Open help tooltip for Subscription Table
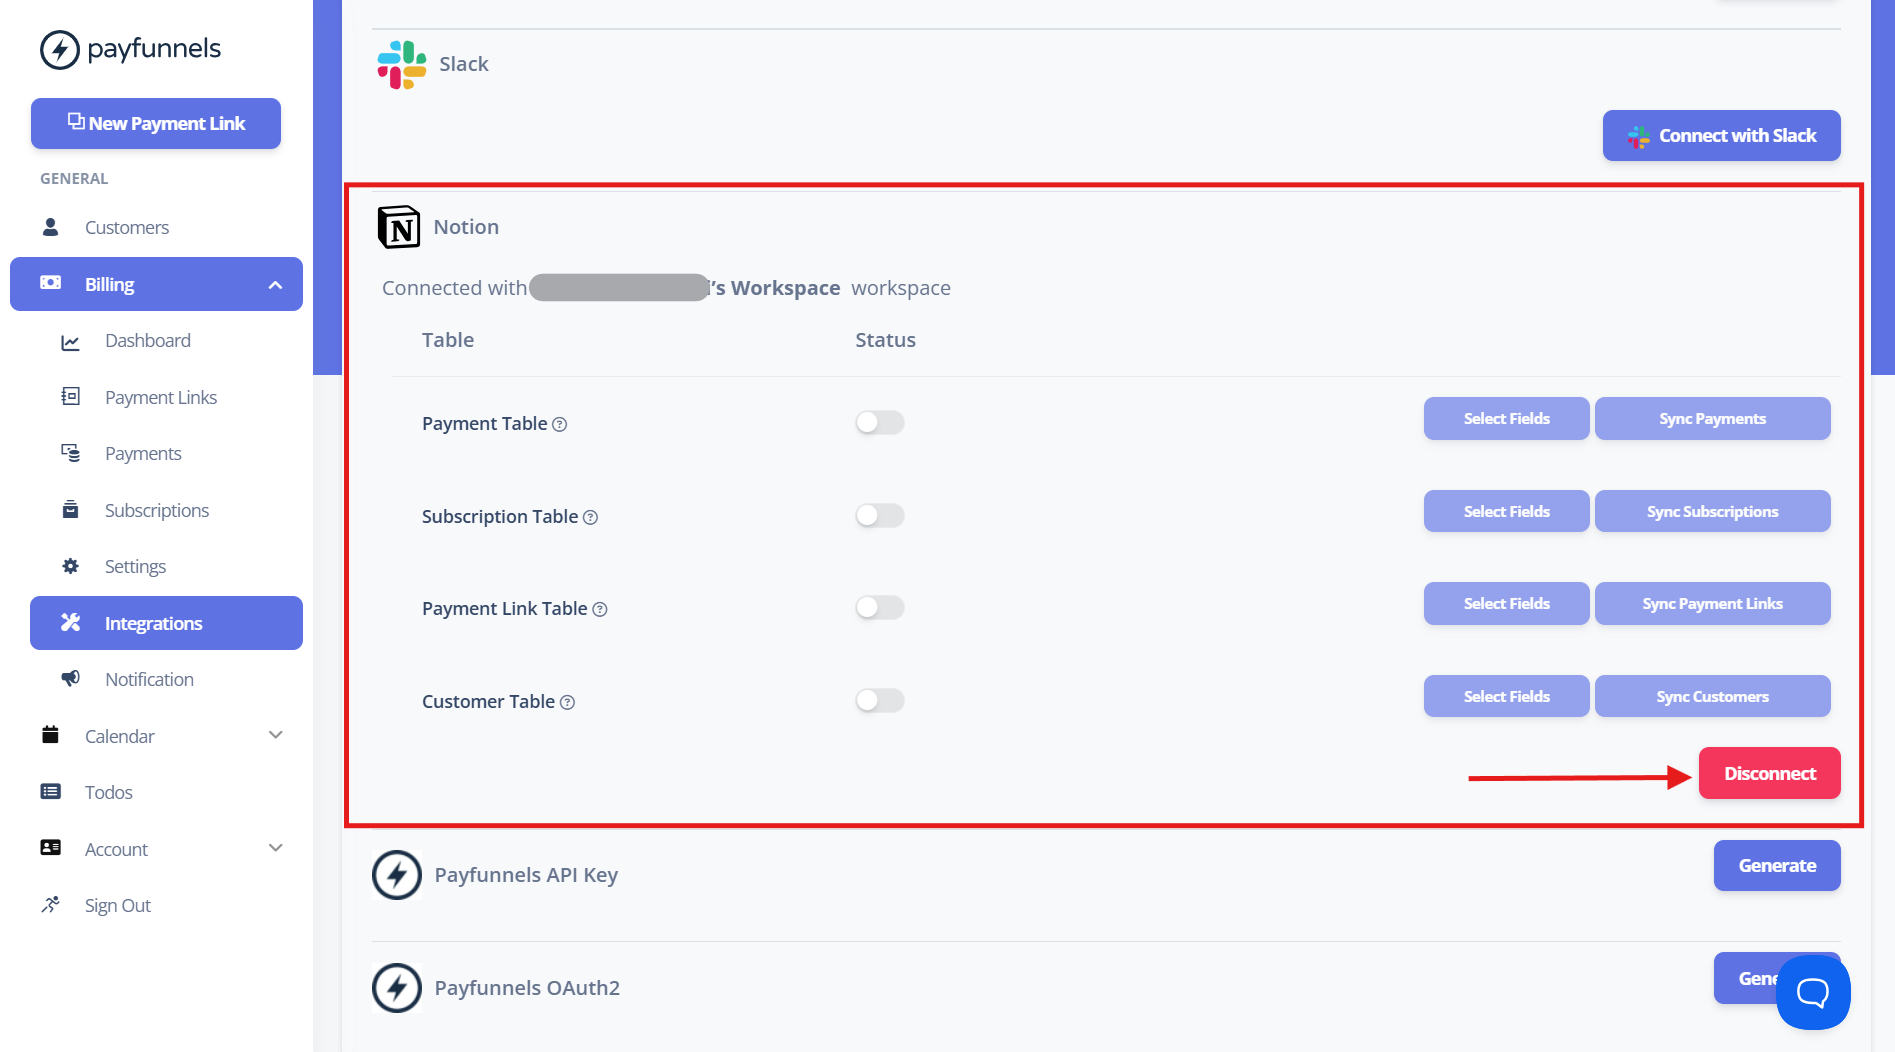 point(590,517)
